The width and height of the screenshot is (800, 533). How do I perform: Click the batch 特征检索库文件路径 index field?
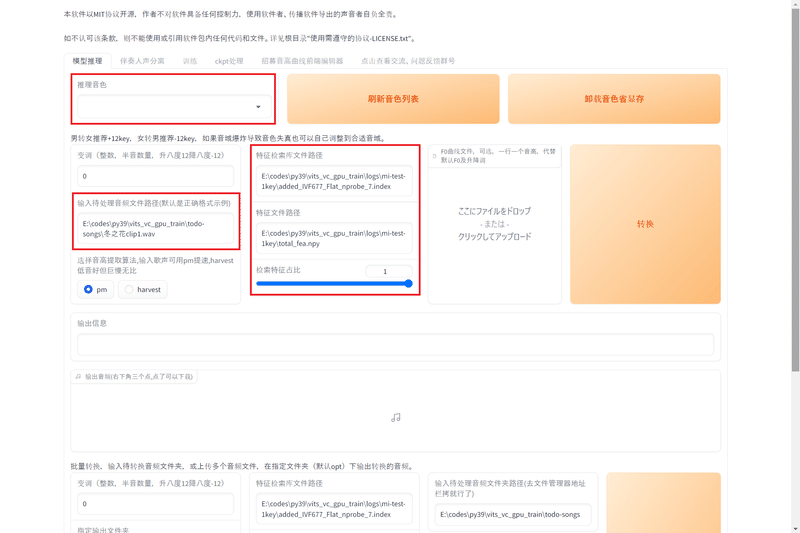pos(334,509)
